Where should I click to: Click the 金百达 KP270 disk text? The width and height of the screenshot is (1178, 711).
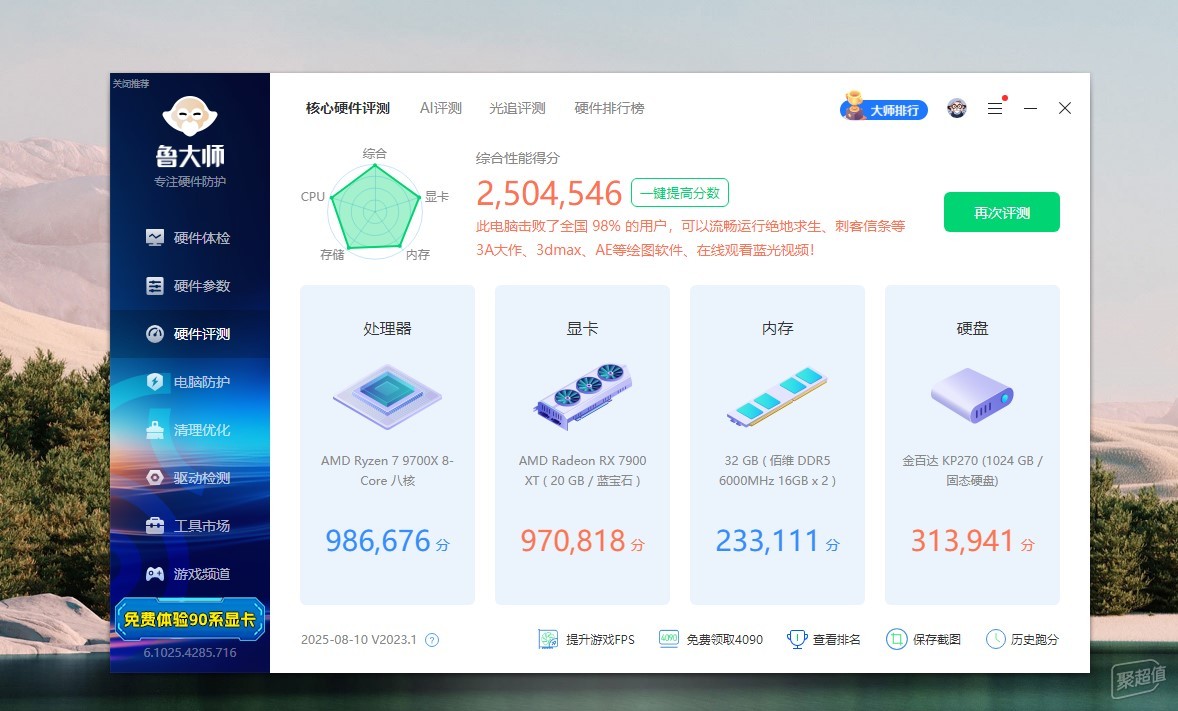click(972, 470)
